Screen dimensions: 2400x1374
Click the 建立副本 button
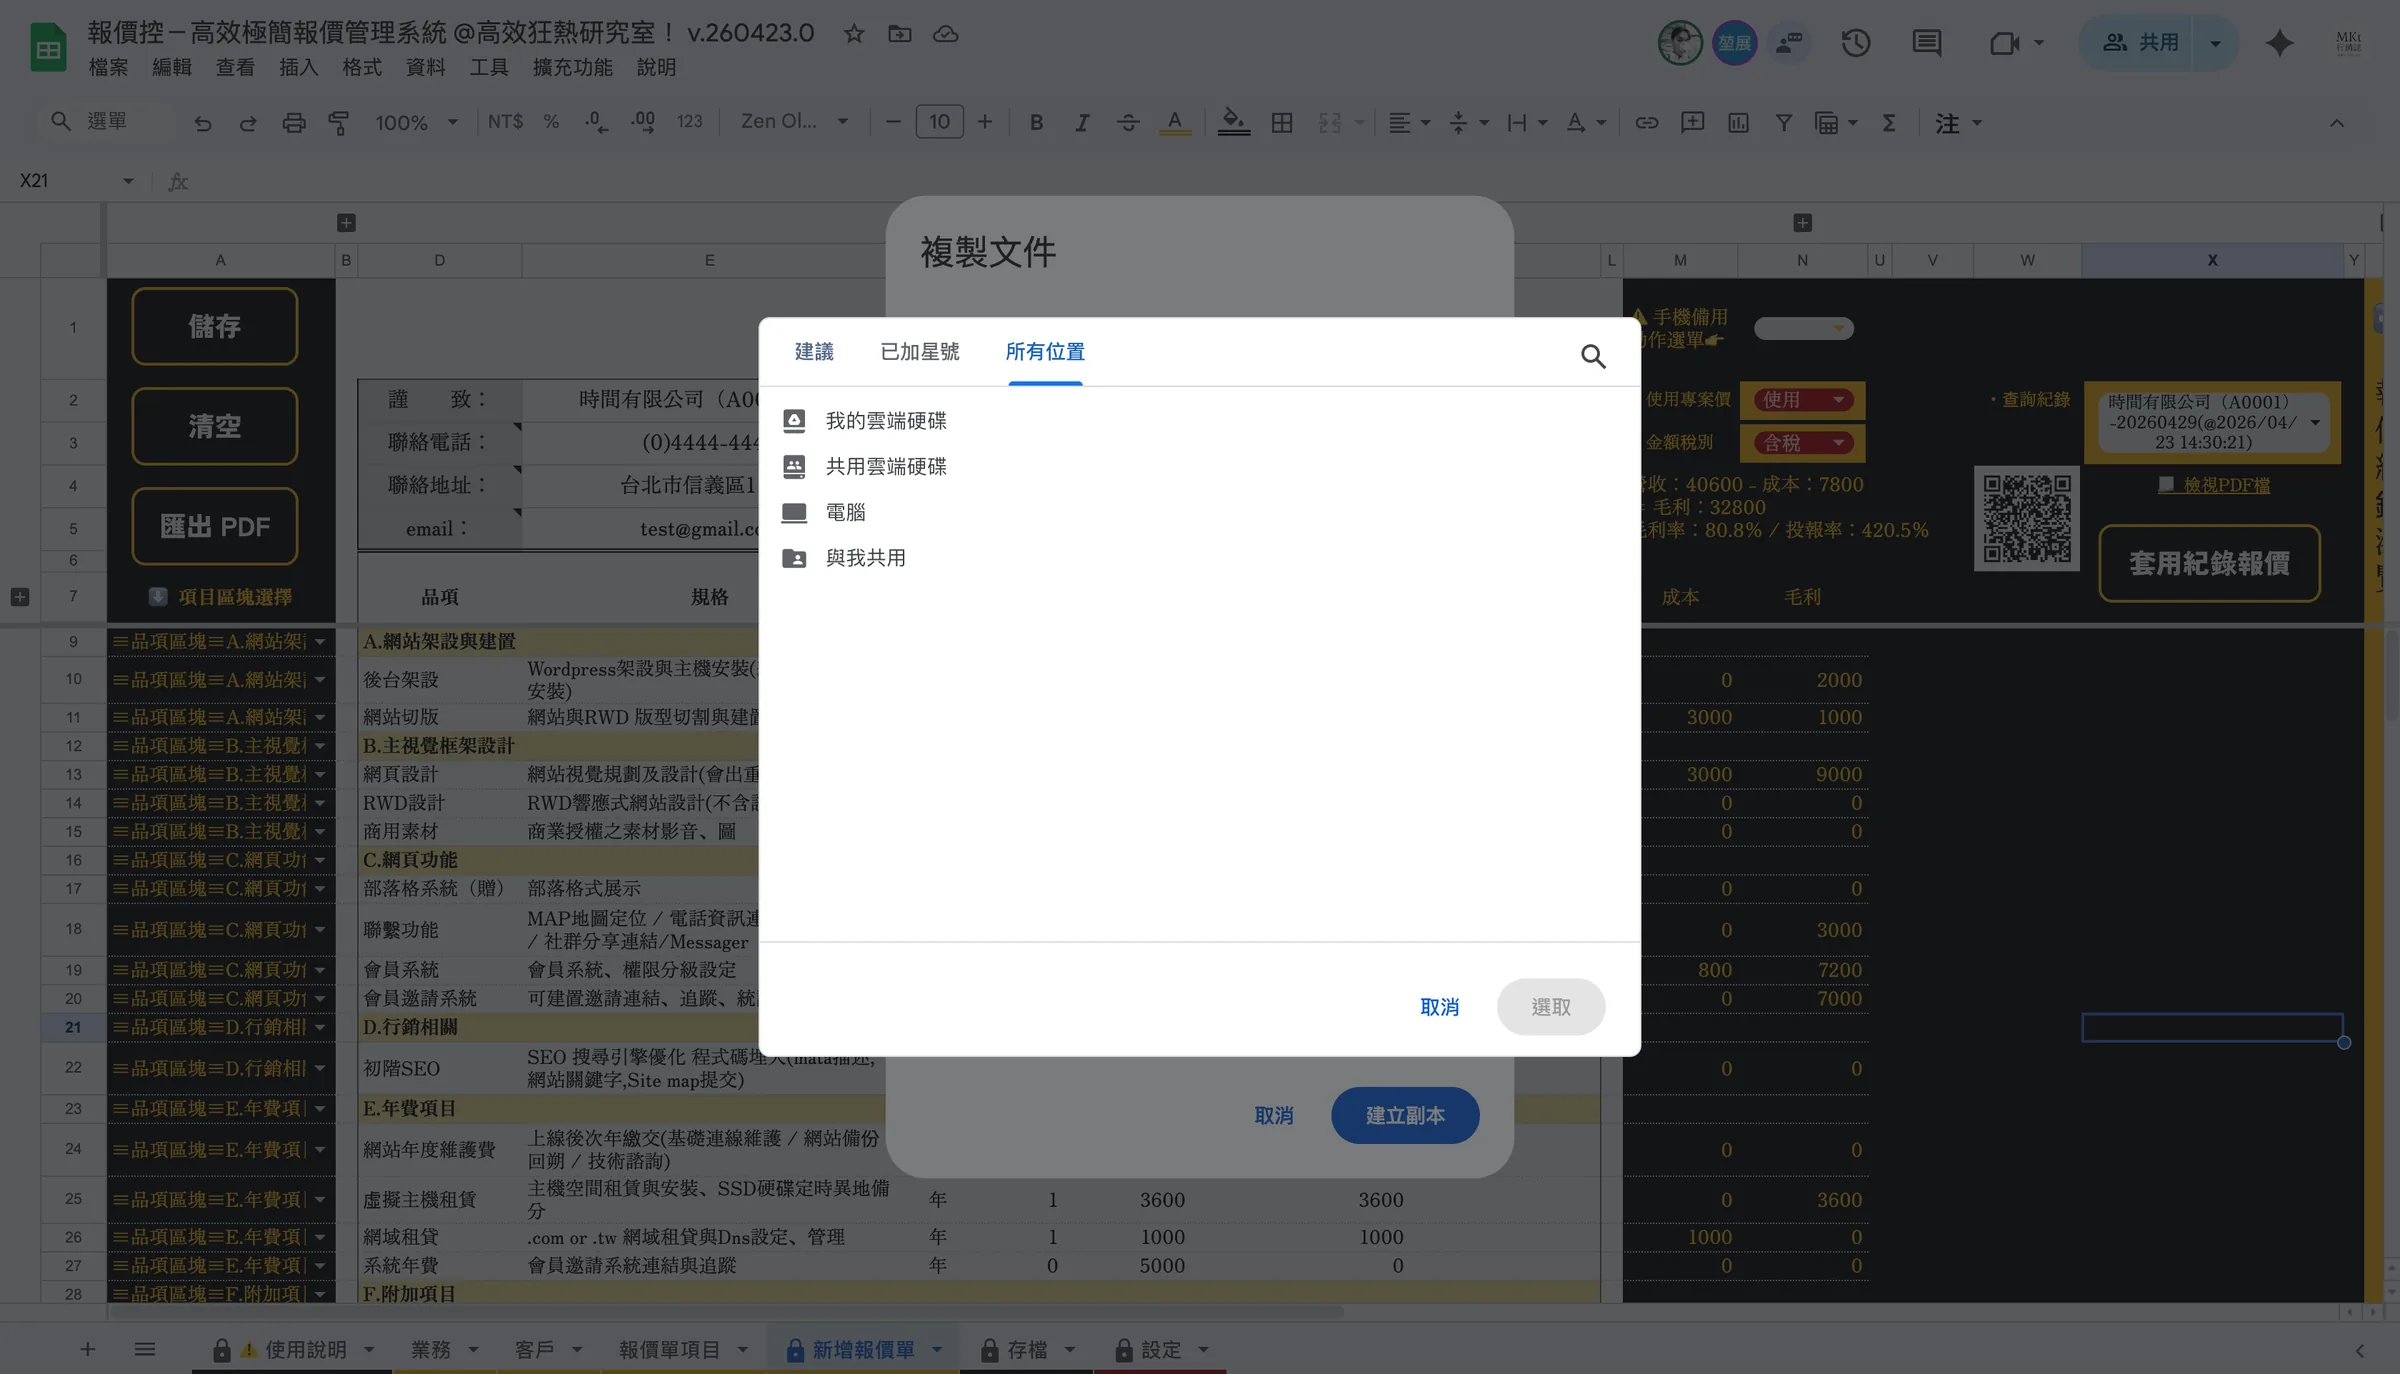click(x=1405, y=1115)
